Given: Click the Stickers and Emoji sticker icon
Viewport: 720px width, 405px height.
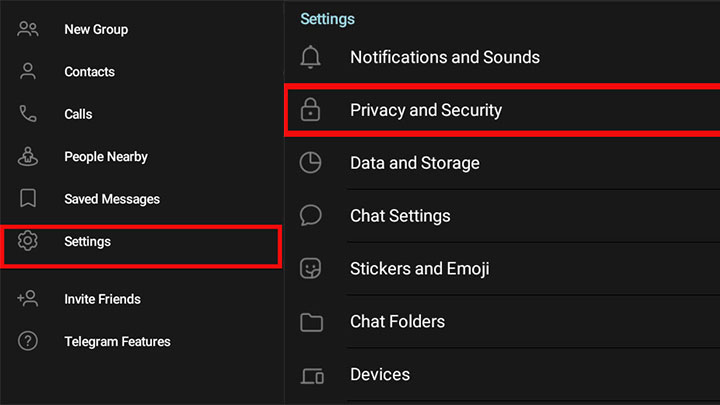Looking at the screenshot, I should click(311, 269).
